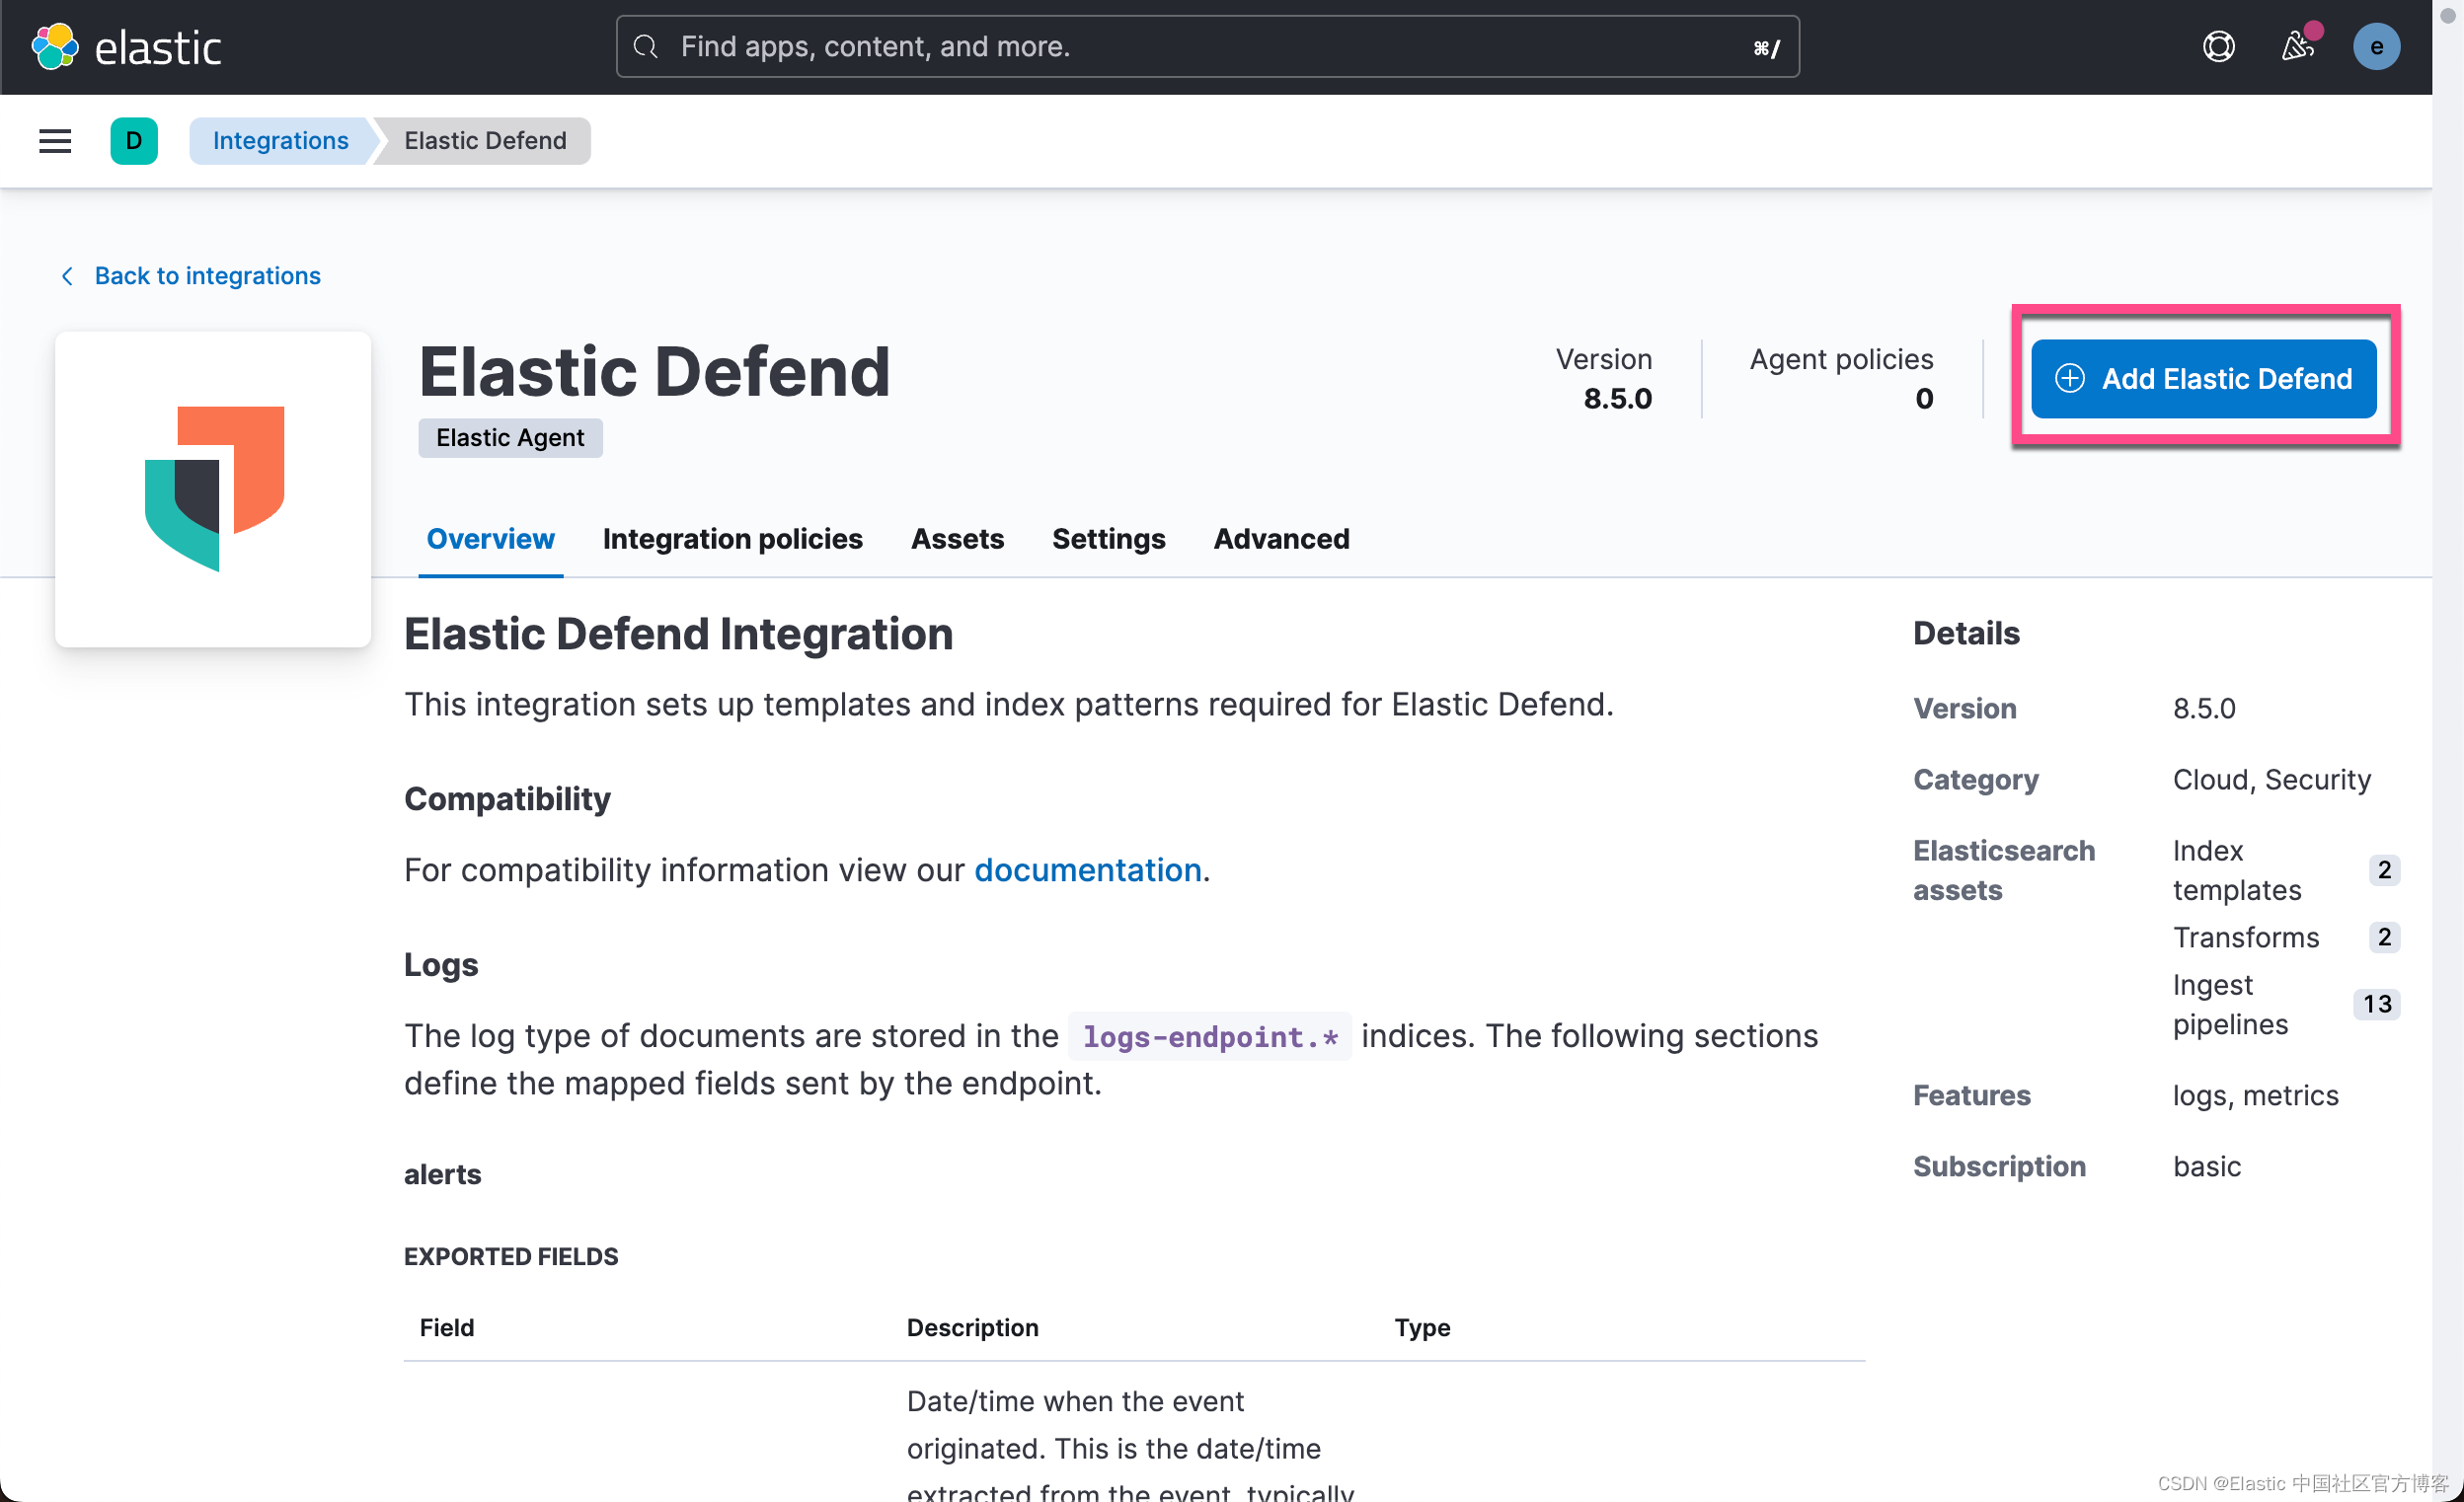
Task: Click the Type column header
Action: [x=1422, y=1328]
